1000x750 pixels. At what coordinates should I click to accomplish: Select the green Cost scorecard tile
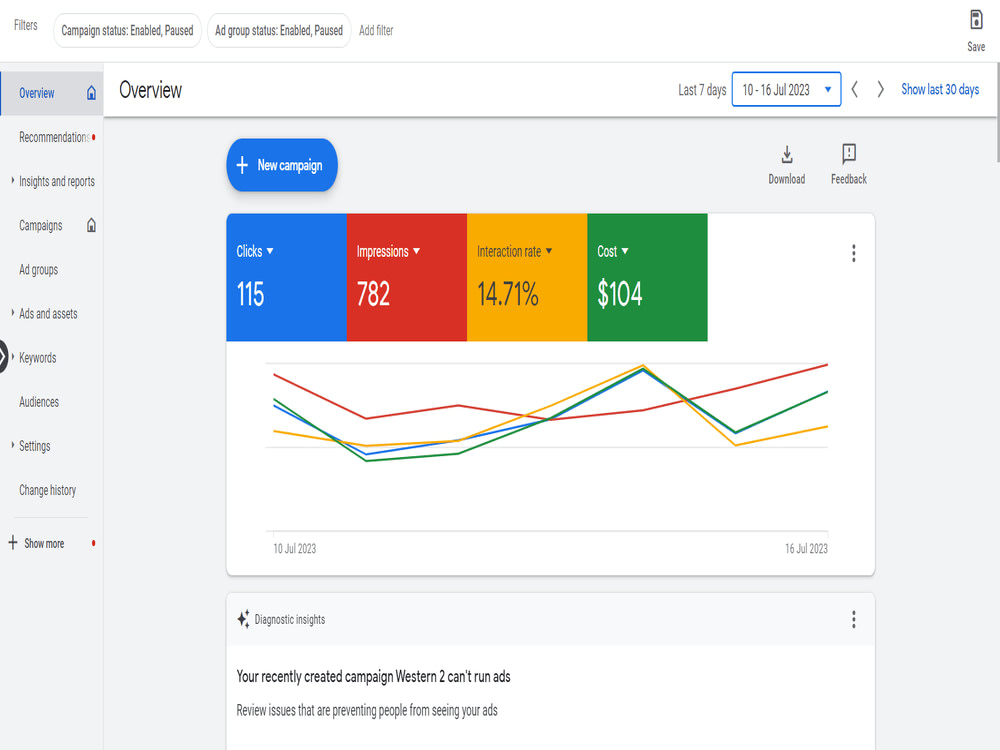[647, 277]
